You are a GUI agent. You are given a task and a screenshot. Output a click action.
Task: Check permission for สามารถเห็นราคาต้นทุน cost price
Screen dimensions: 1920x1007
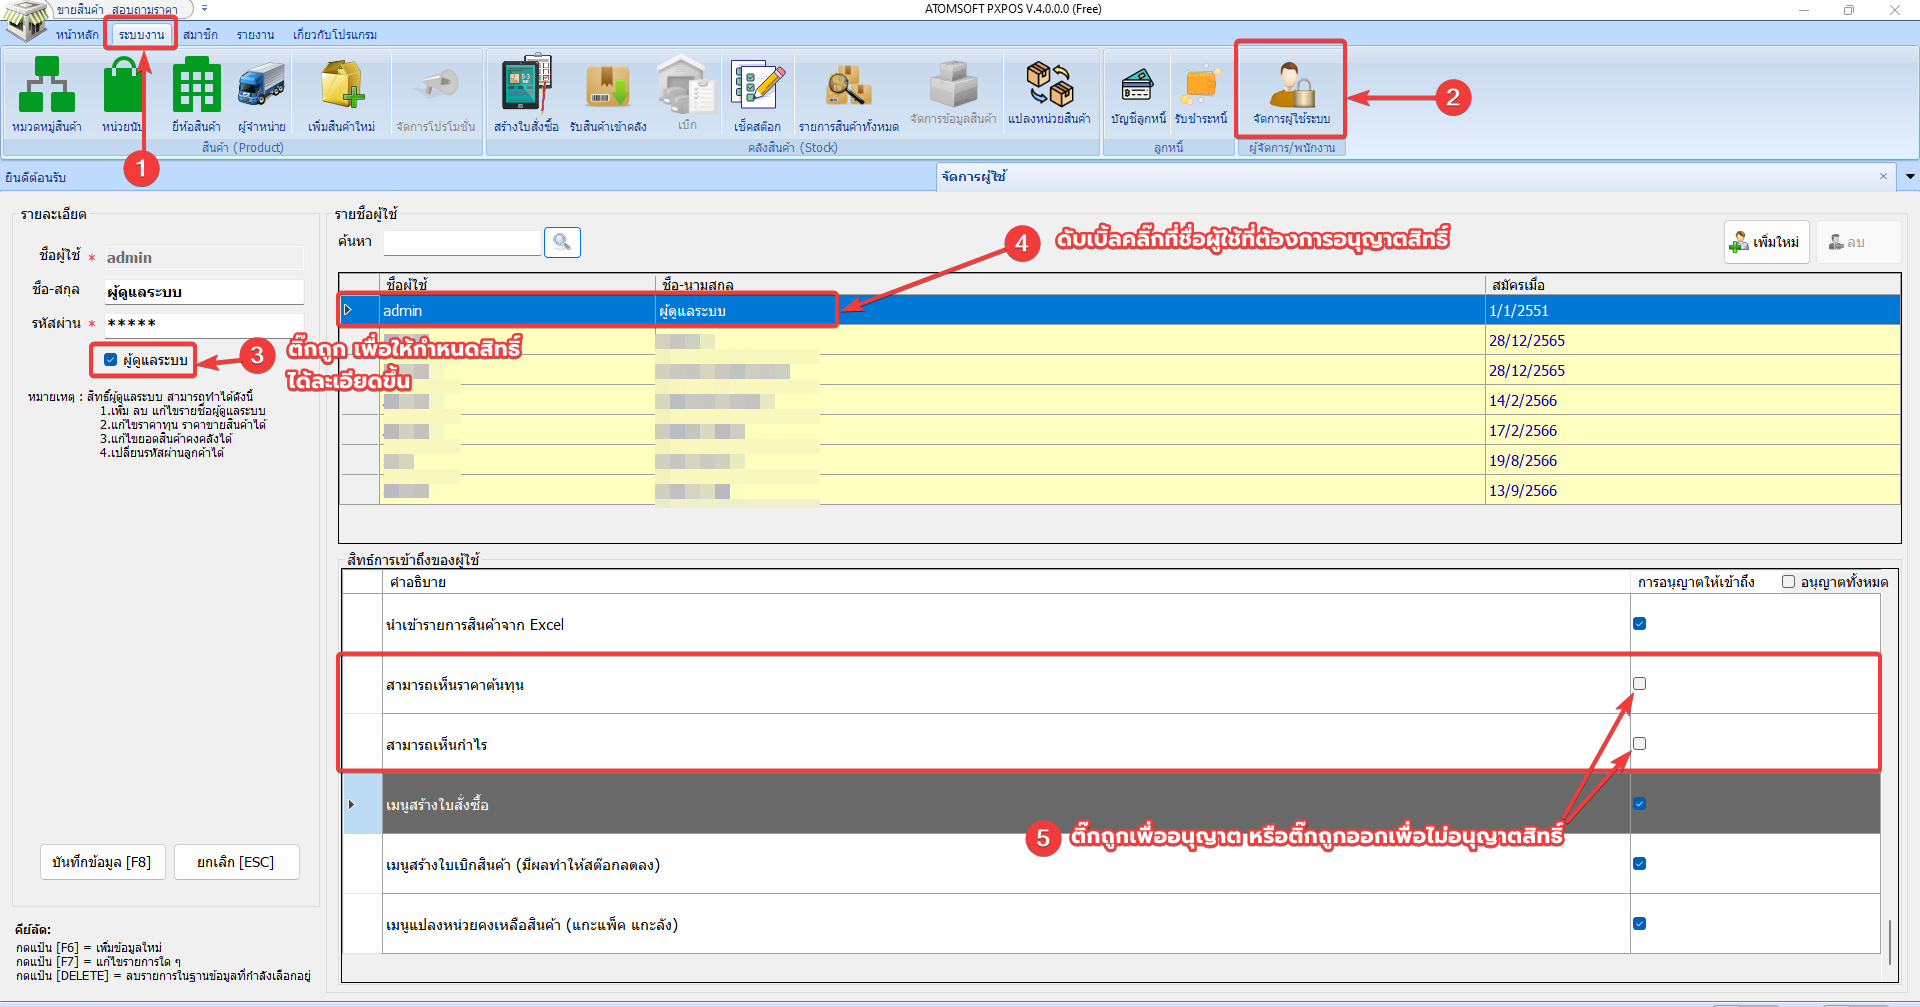point(1639,683)
